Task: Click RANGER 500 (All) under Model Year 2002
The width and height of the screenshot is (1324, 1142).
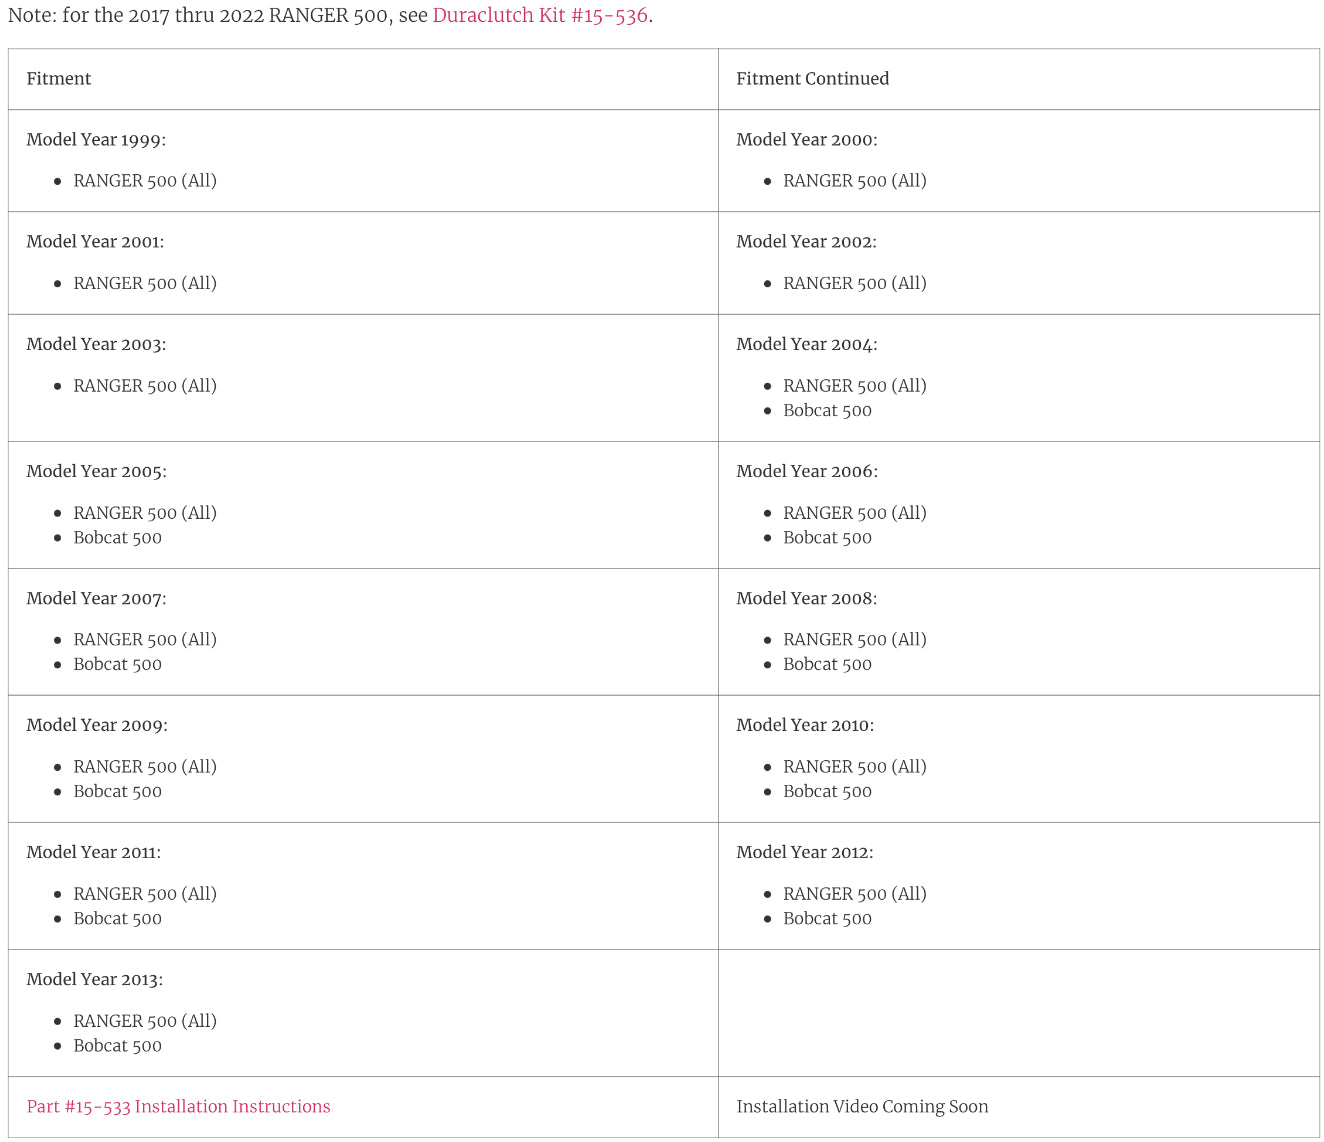Action: click(855, 283)
